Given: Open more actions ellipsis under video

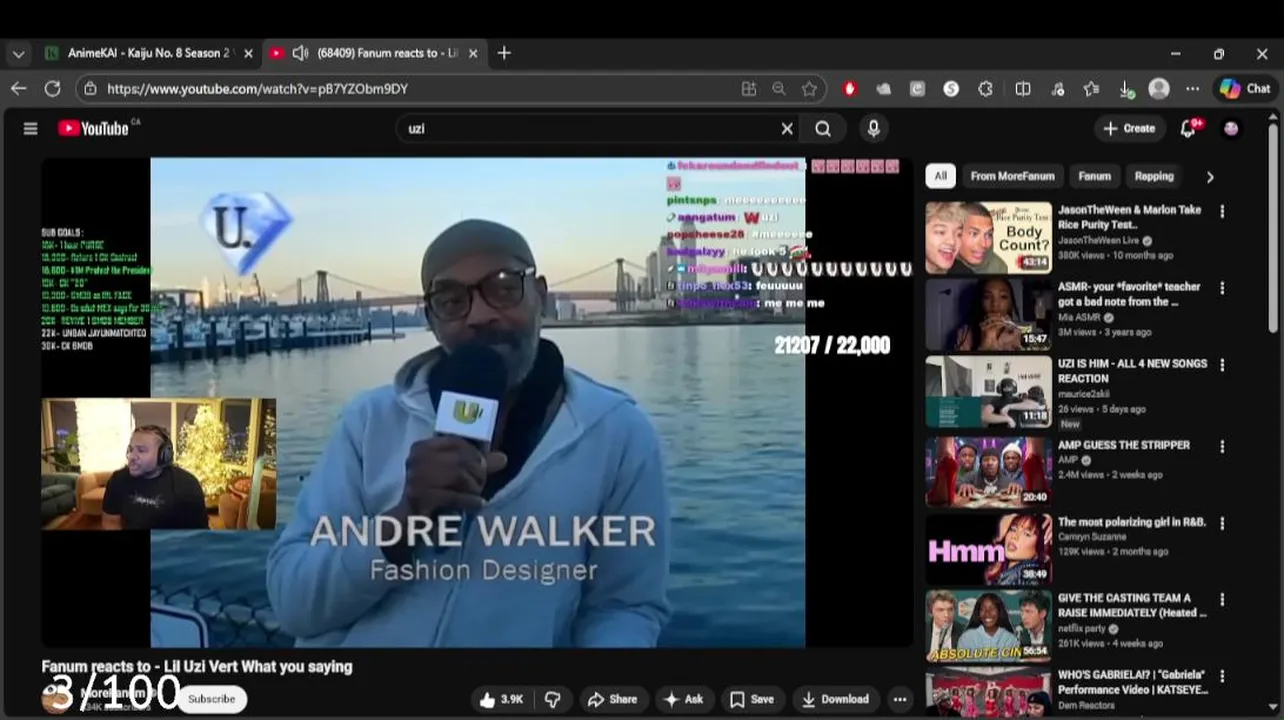Looking at the screenshot, I should pos(900,699).
